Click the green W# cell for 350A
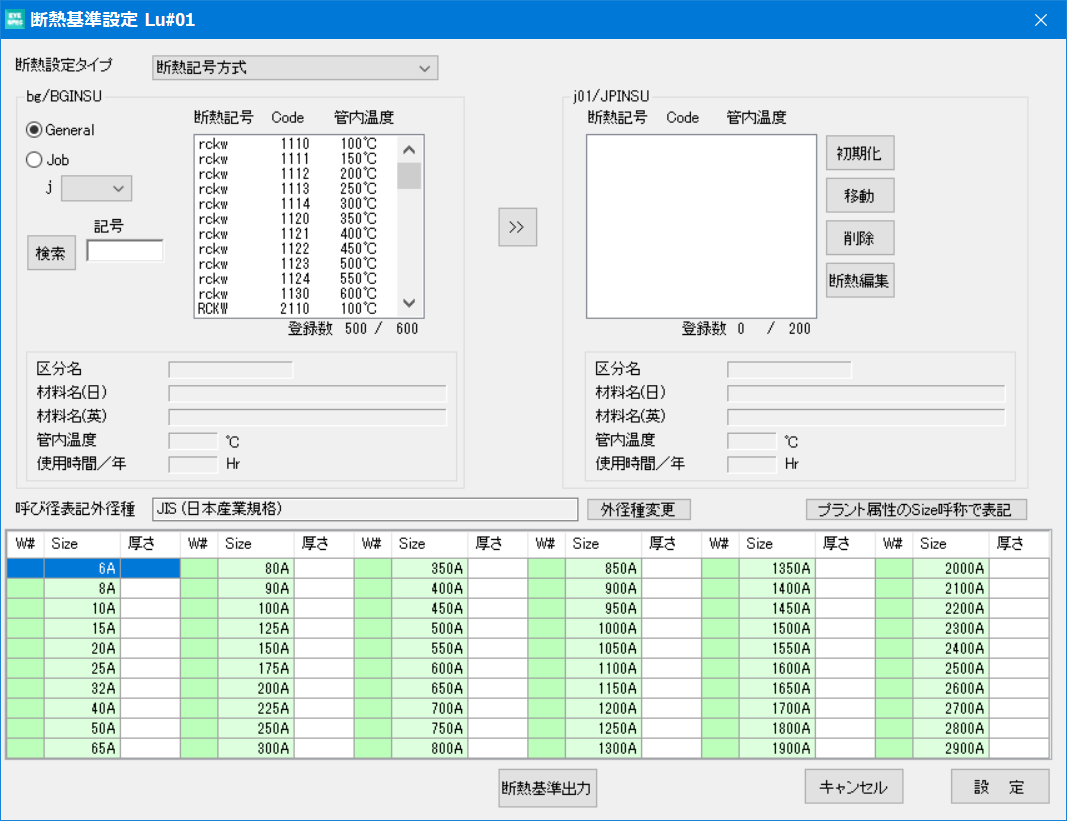Image resolution: width=1067 pixels, height=821 pixels. (x=373, y=568)
